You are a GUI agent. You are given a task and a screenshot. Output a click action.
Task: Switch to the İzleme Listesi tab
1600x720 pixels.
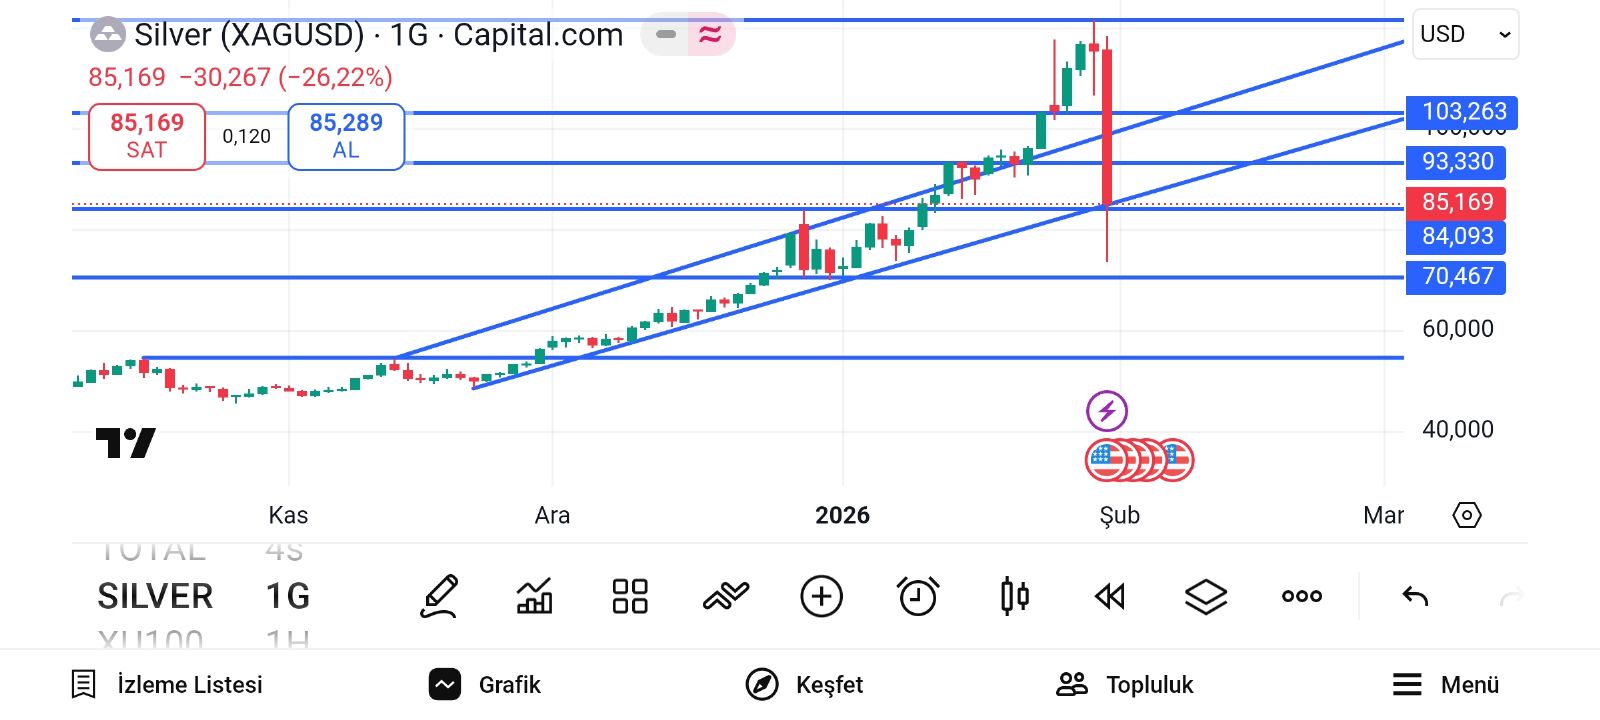pos(167,685)
